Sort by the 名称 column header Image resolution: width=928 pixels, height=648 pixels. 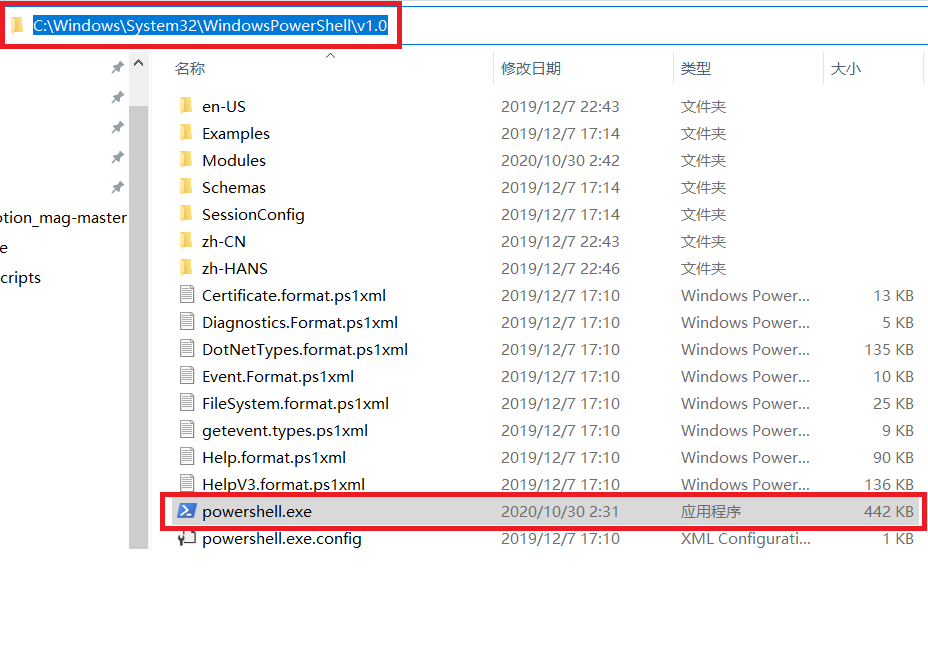coord(190,69)
